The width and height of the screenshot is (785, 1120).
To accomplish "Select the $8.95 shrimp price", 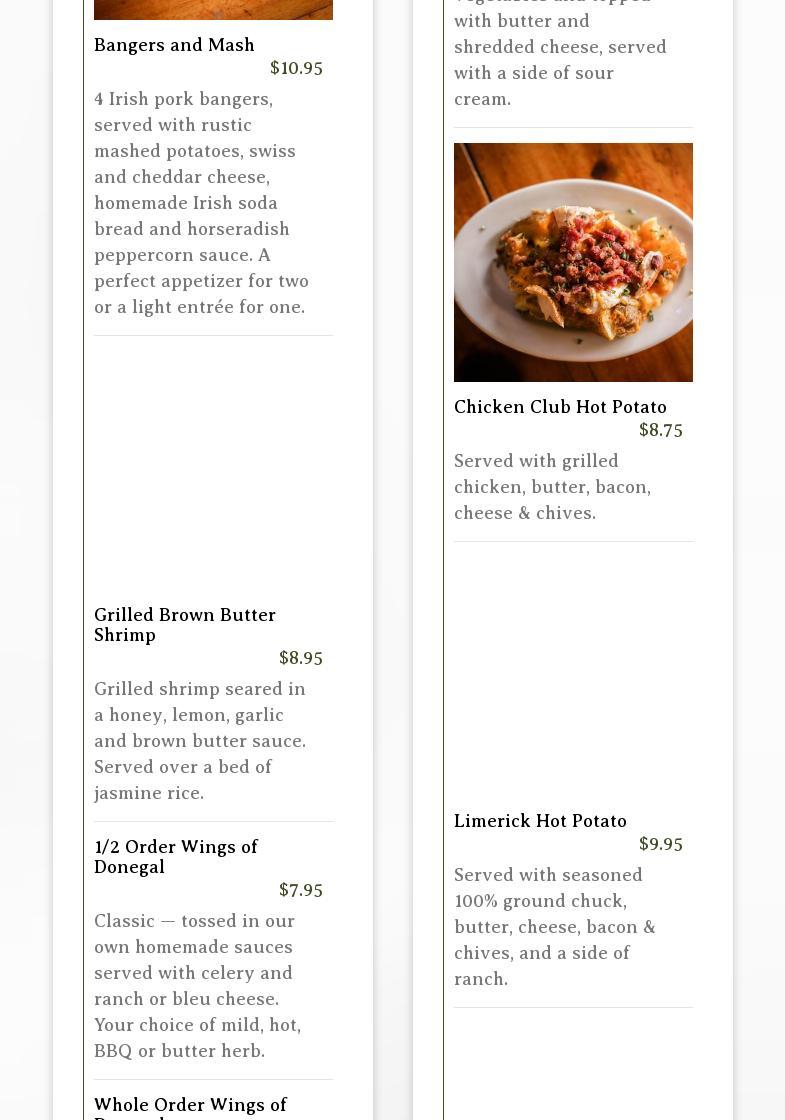I will click(x=300, y=658).
